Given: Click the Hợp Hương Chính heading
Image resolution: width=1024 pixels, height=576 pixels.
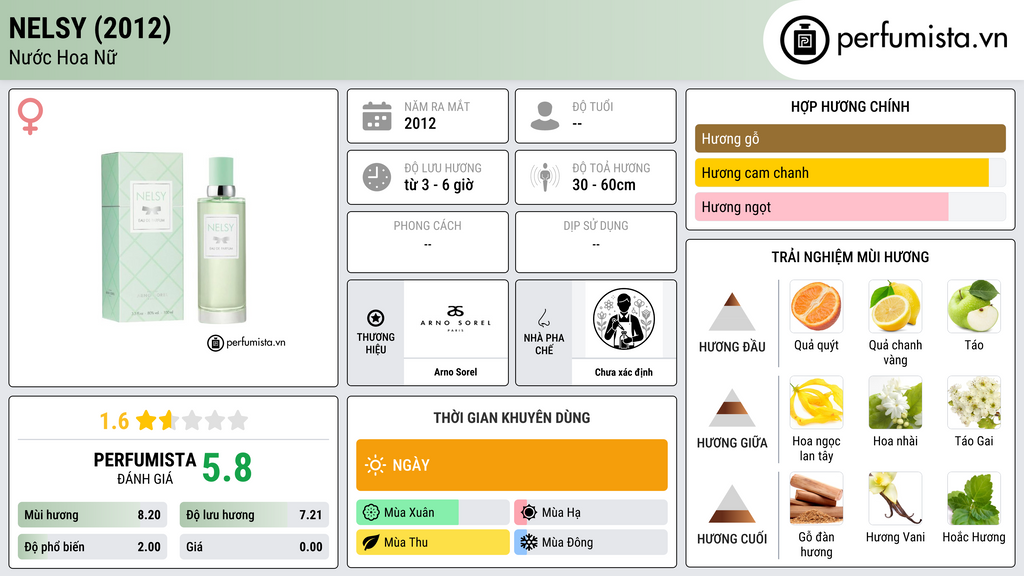Looking at the screenshot, I should click(x=850, y=106).
